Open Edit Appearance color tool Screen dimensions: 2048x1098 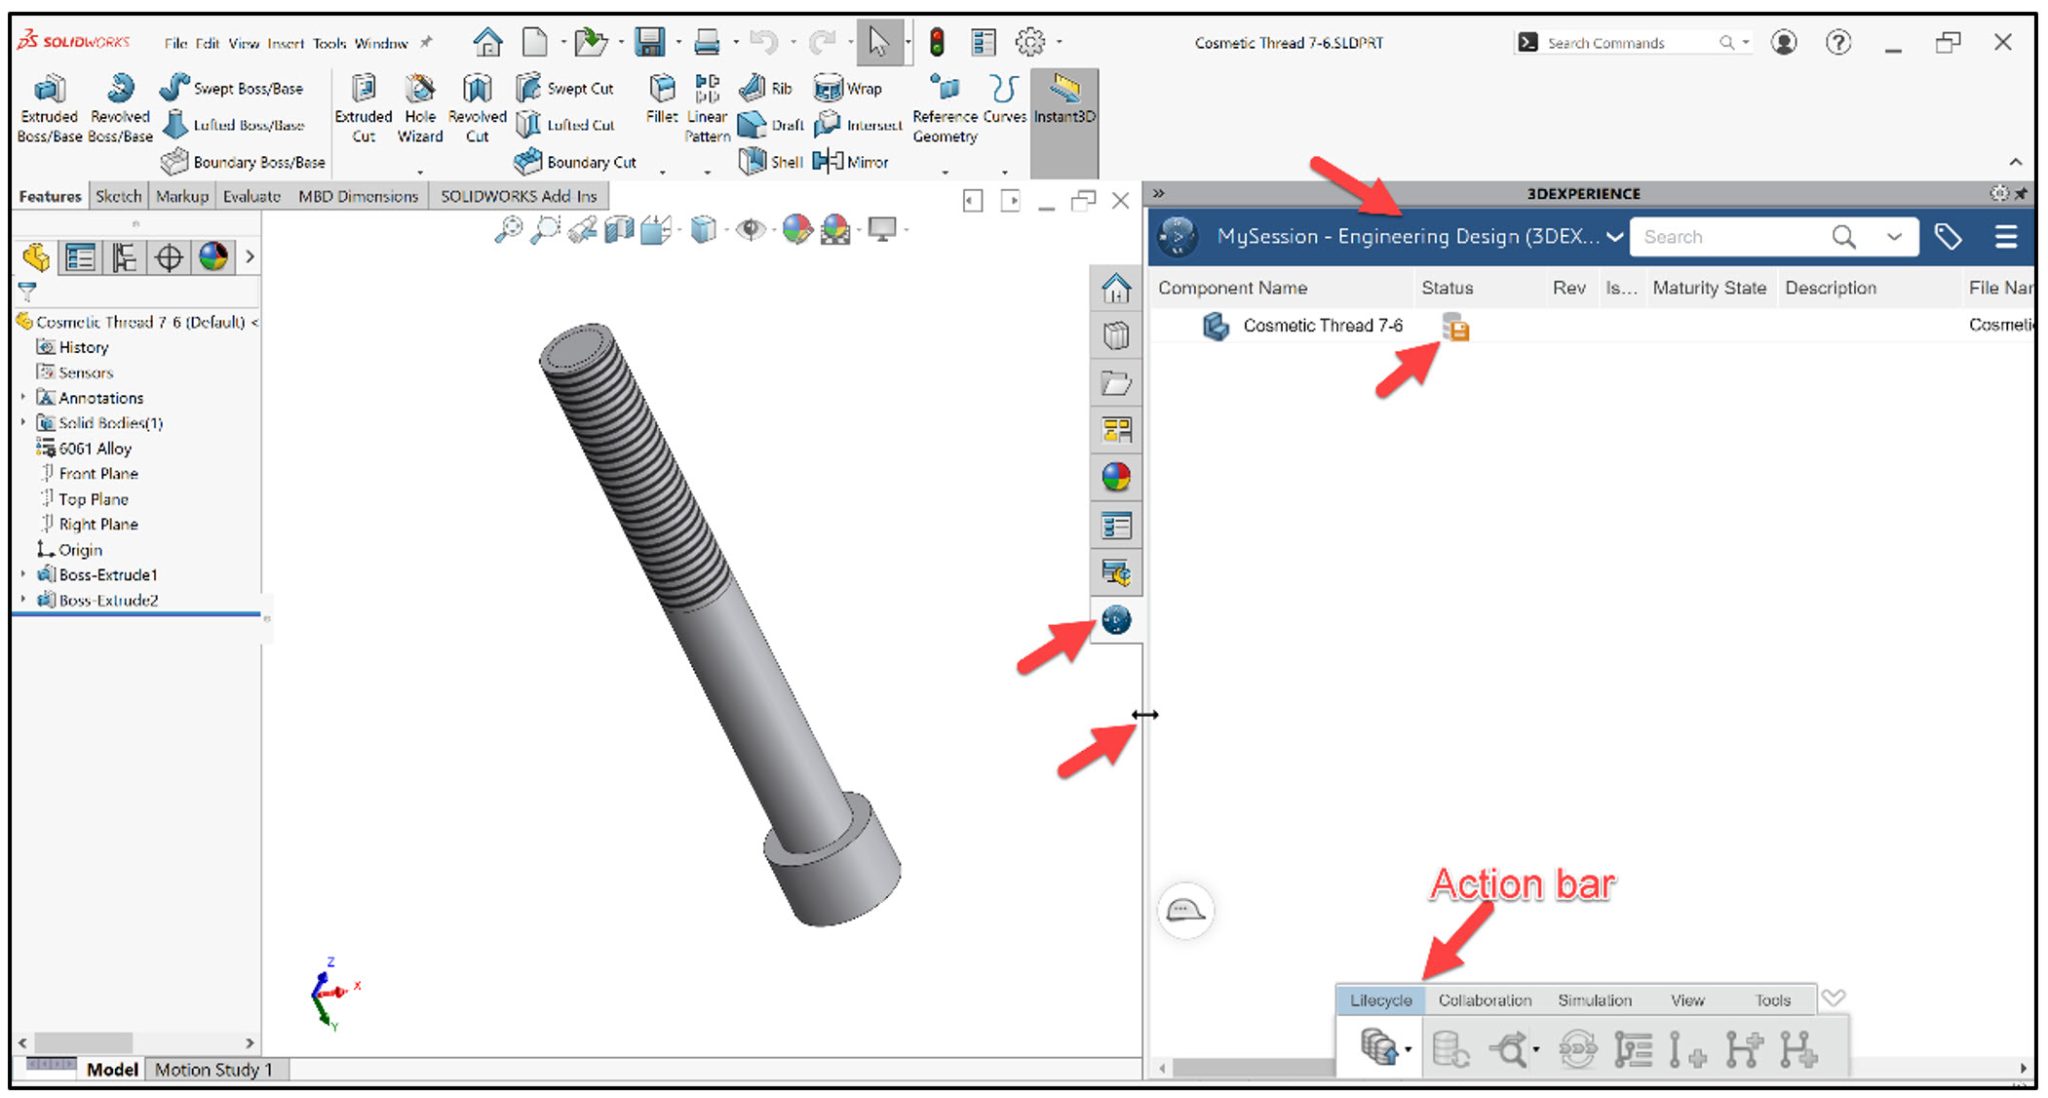click(798, 229)
